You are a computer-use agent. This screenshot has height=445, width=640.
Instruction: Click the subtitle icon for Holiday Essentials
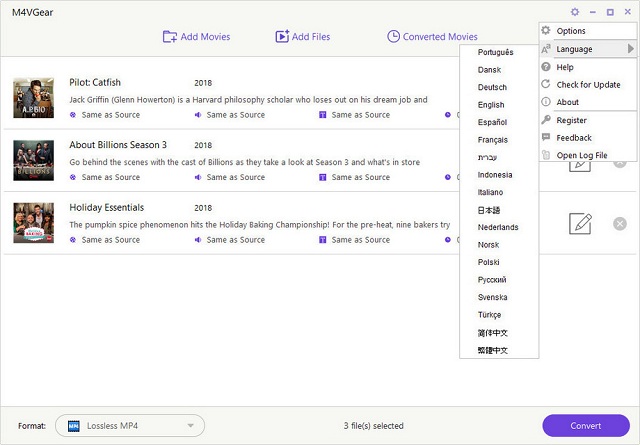click(x=322, y=240)
